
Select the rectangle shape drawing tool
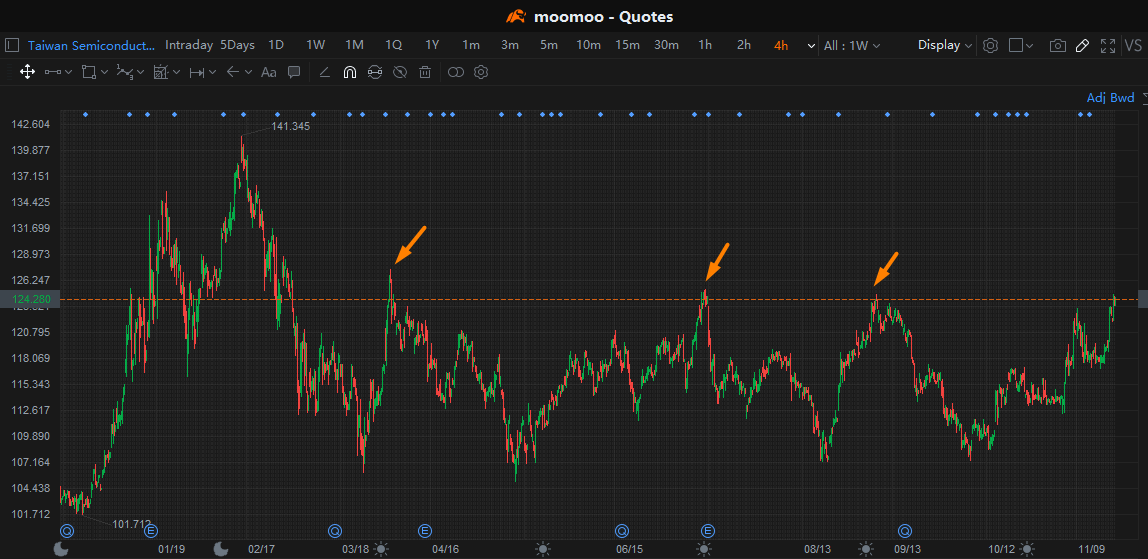click(89, 72)
